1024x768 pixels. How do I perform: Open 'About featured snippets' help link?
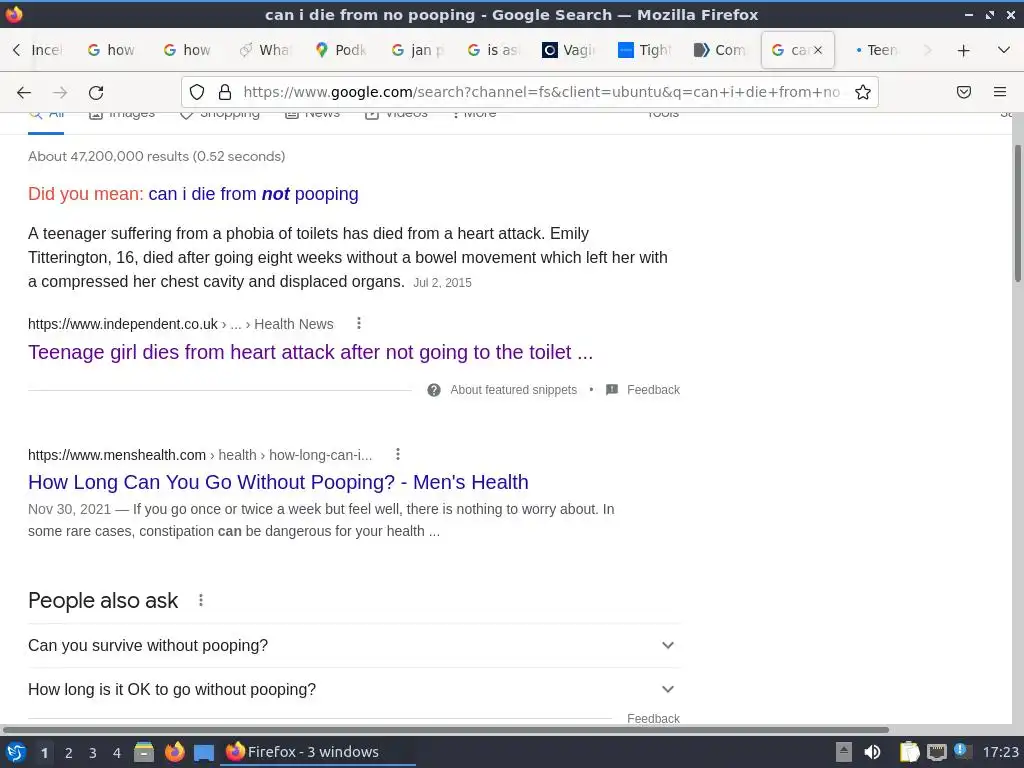[x=513, y=390]
